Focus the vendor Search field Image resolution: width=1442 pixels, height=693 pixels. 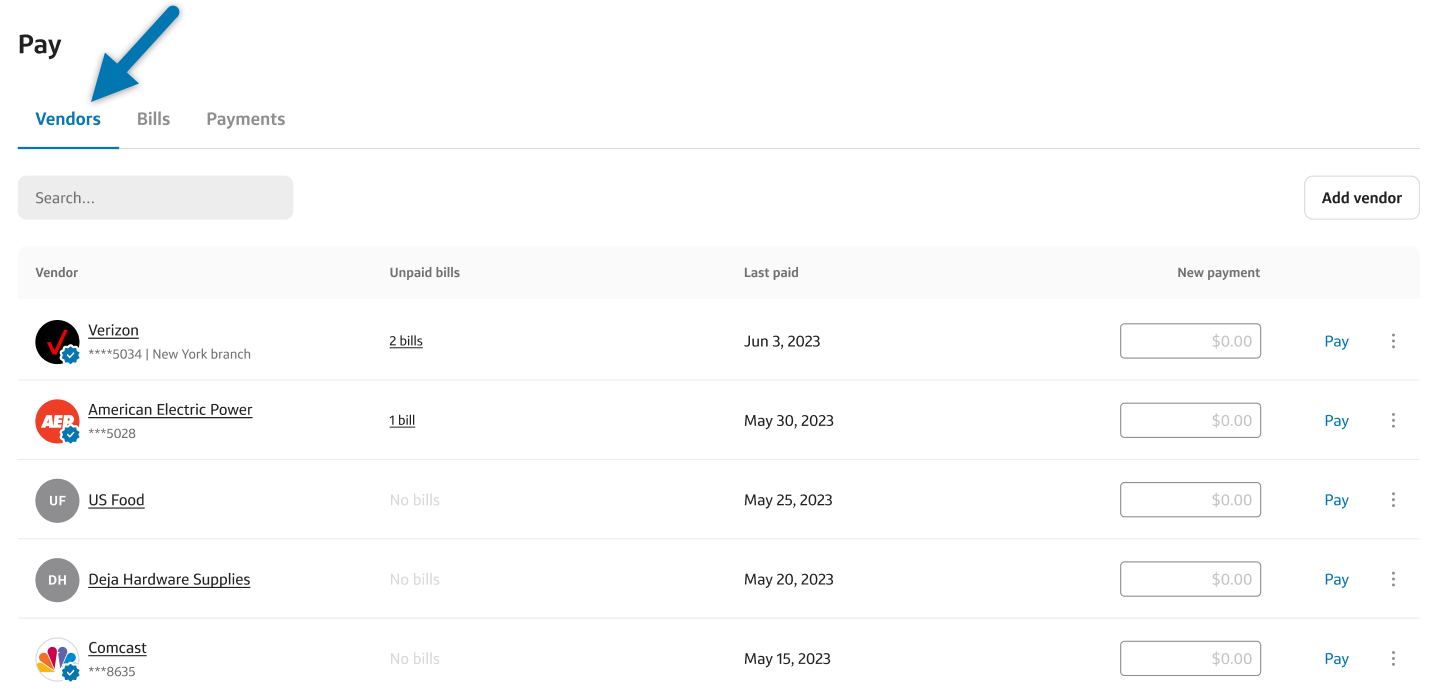coord(155,198)
